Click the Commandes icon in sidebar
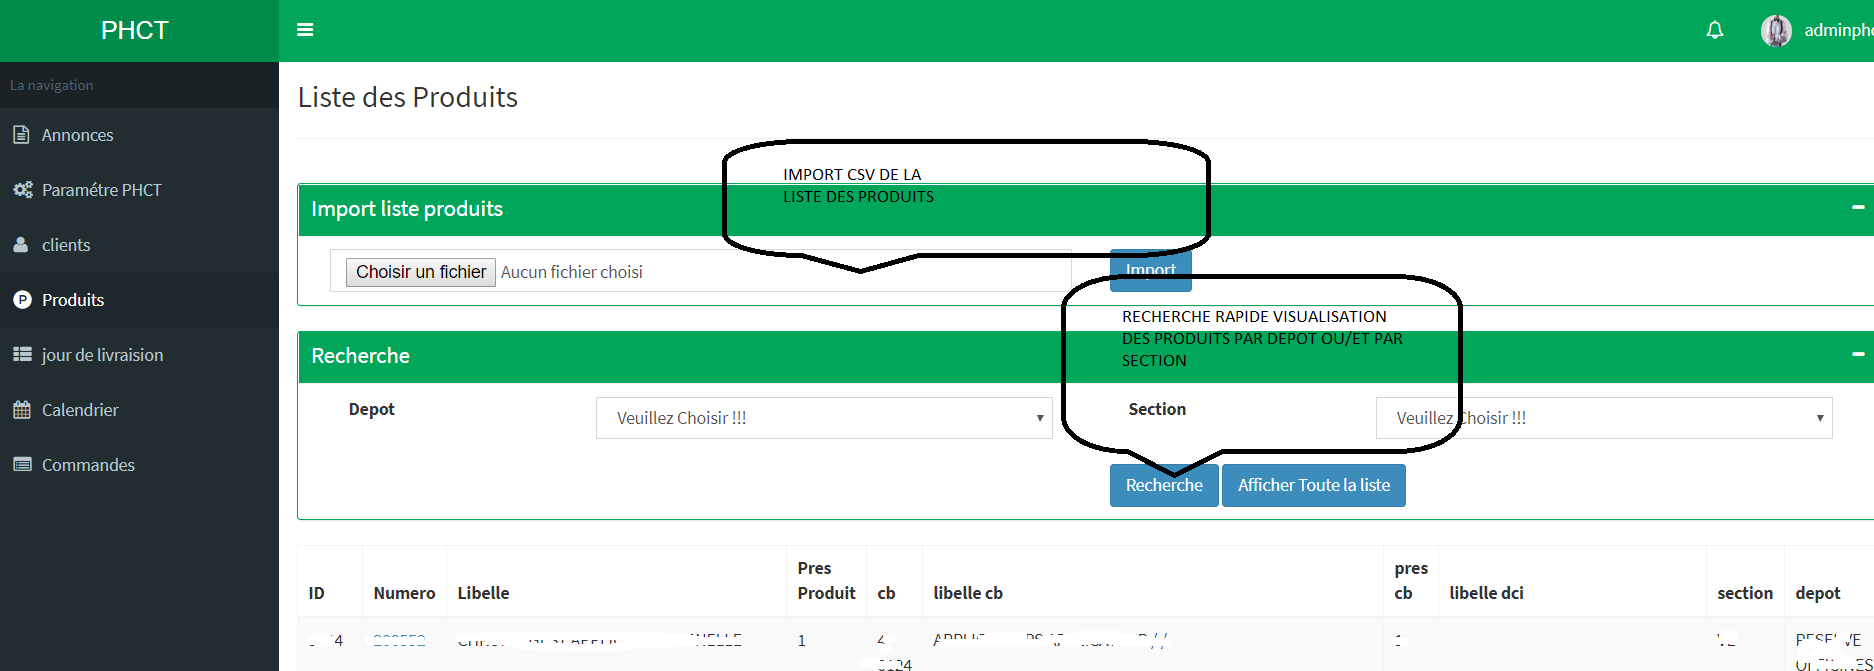Viewport: 1874px width, 671px height. tap(22, 465)
